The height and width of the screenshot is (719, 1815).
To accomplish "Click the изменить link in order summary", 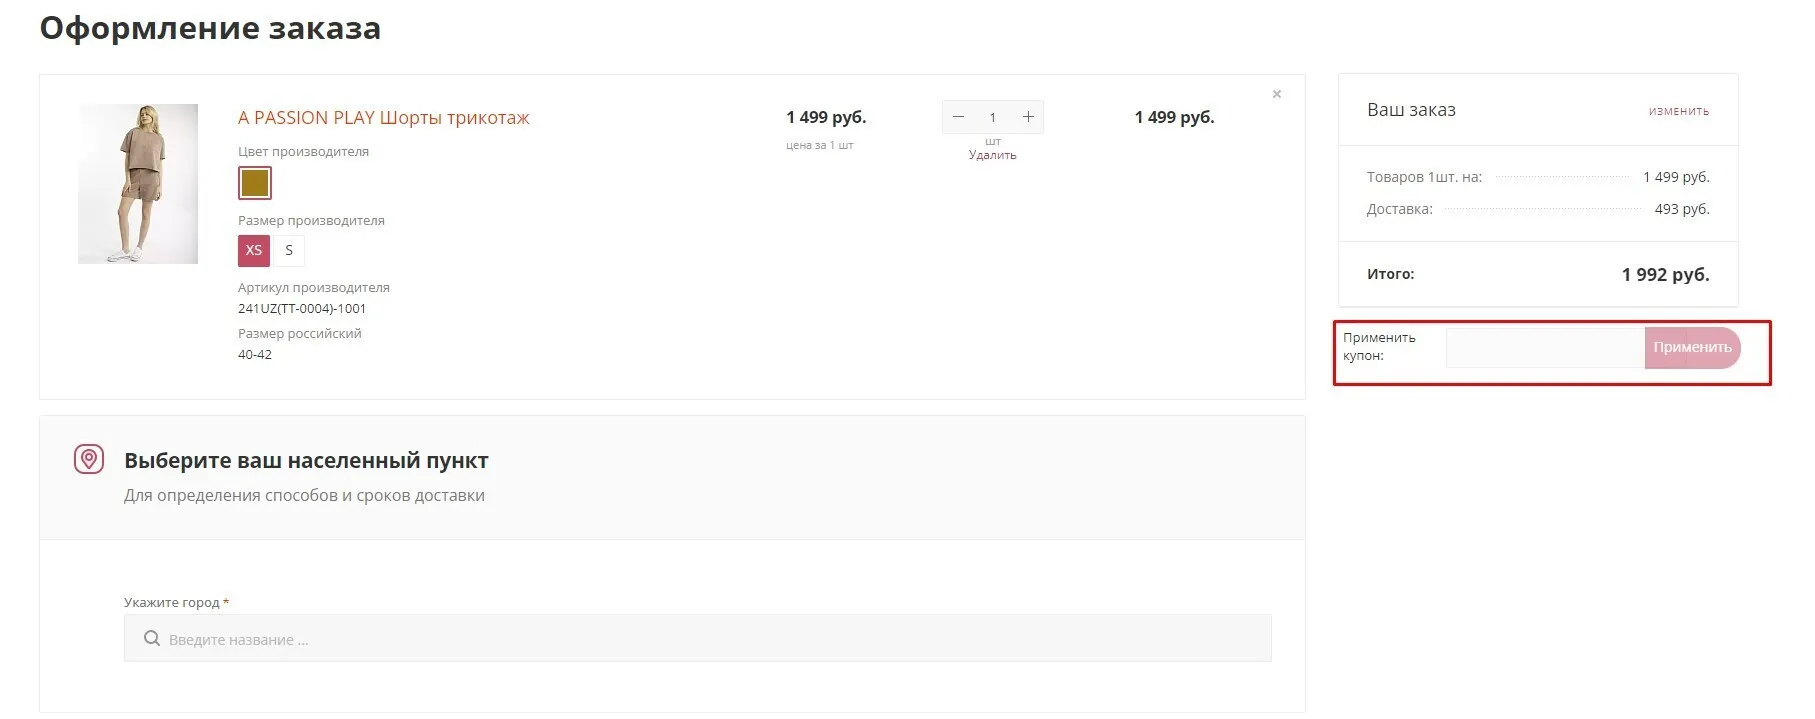I will 1679,111.
